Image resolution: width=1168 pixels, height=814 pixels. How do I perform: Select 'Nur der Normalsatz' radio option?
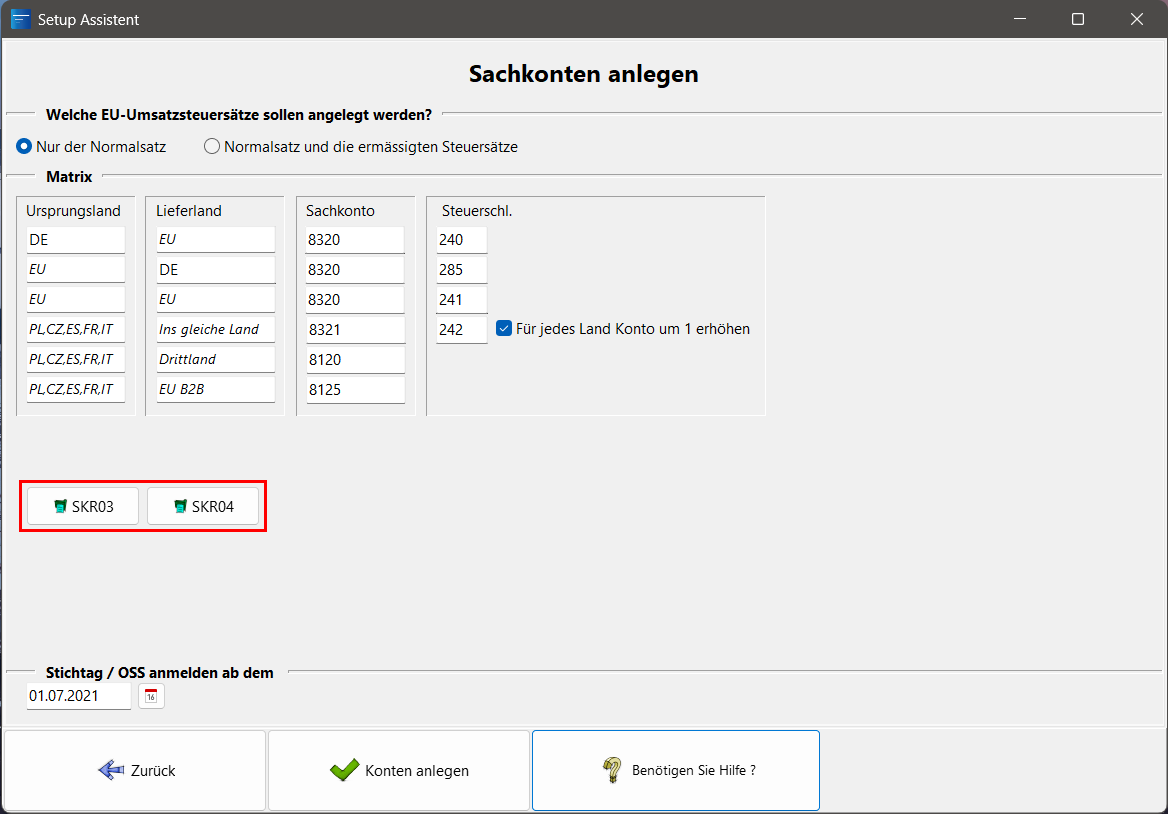coord(24,147)
